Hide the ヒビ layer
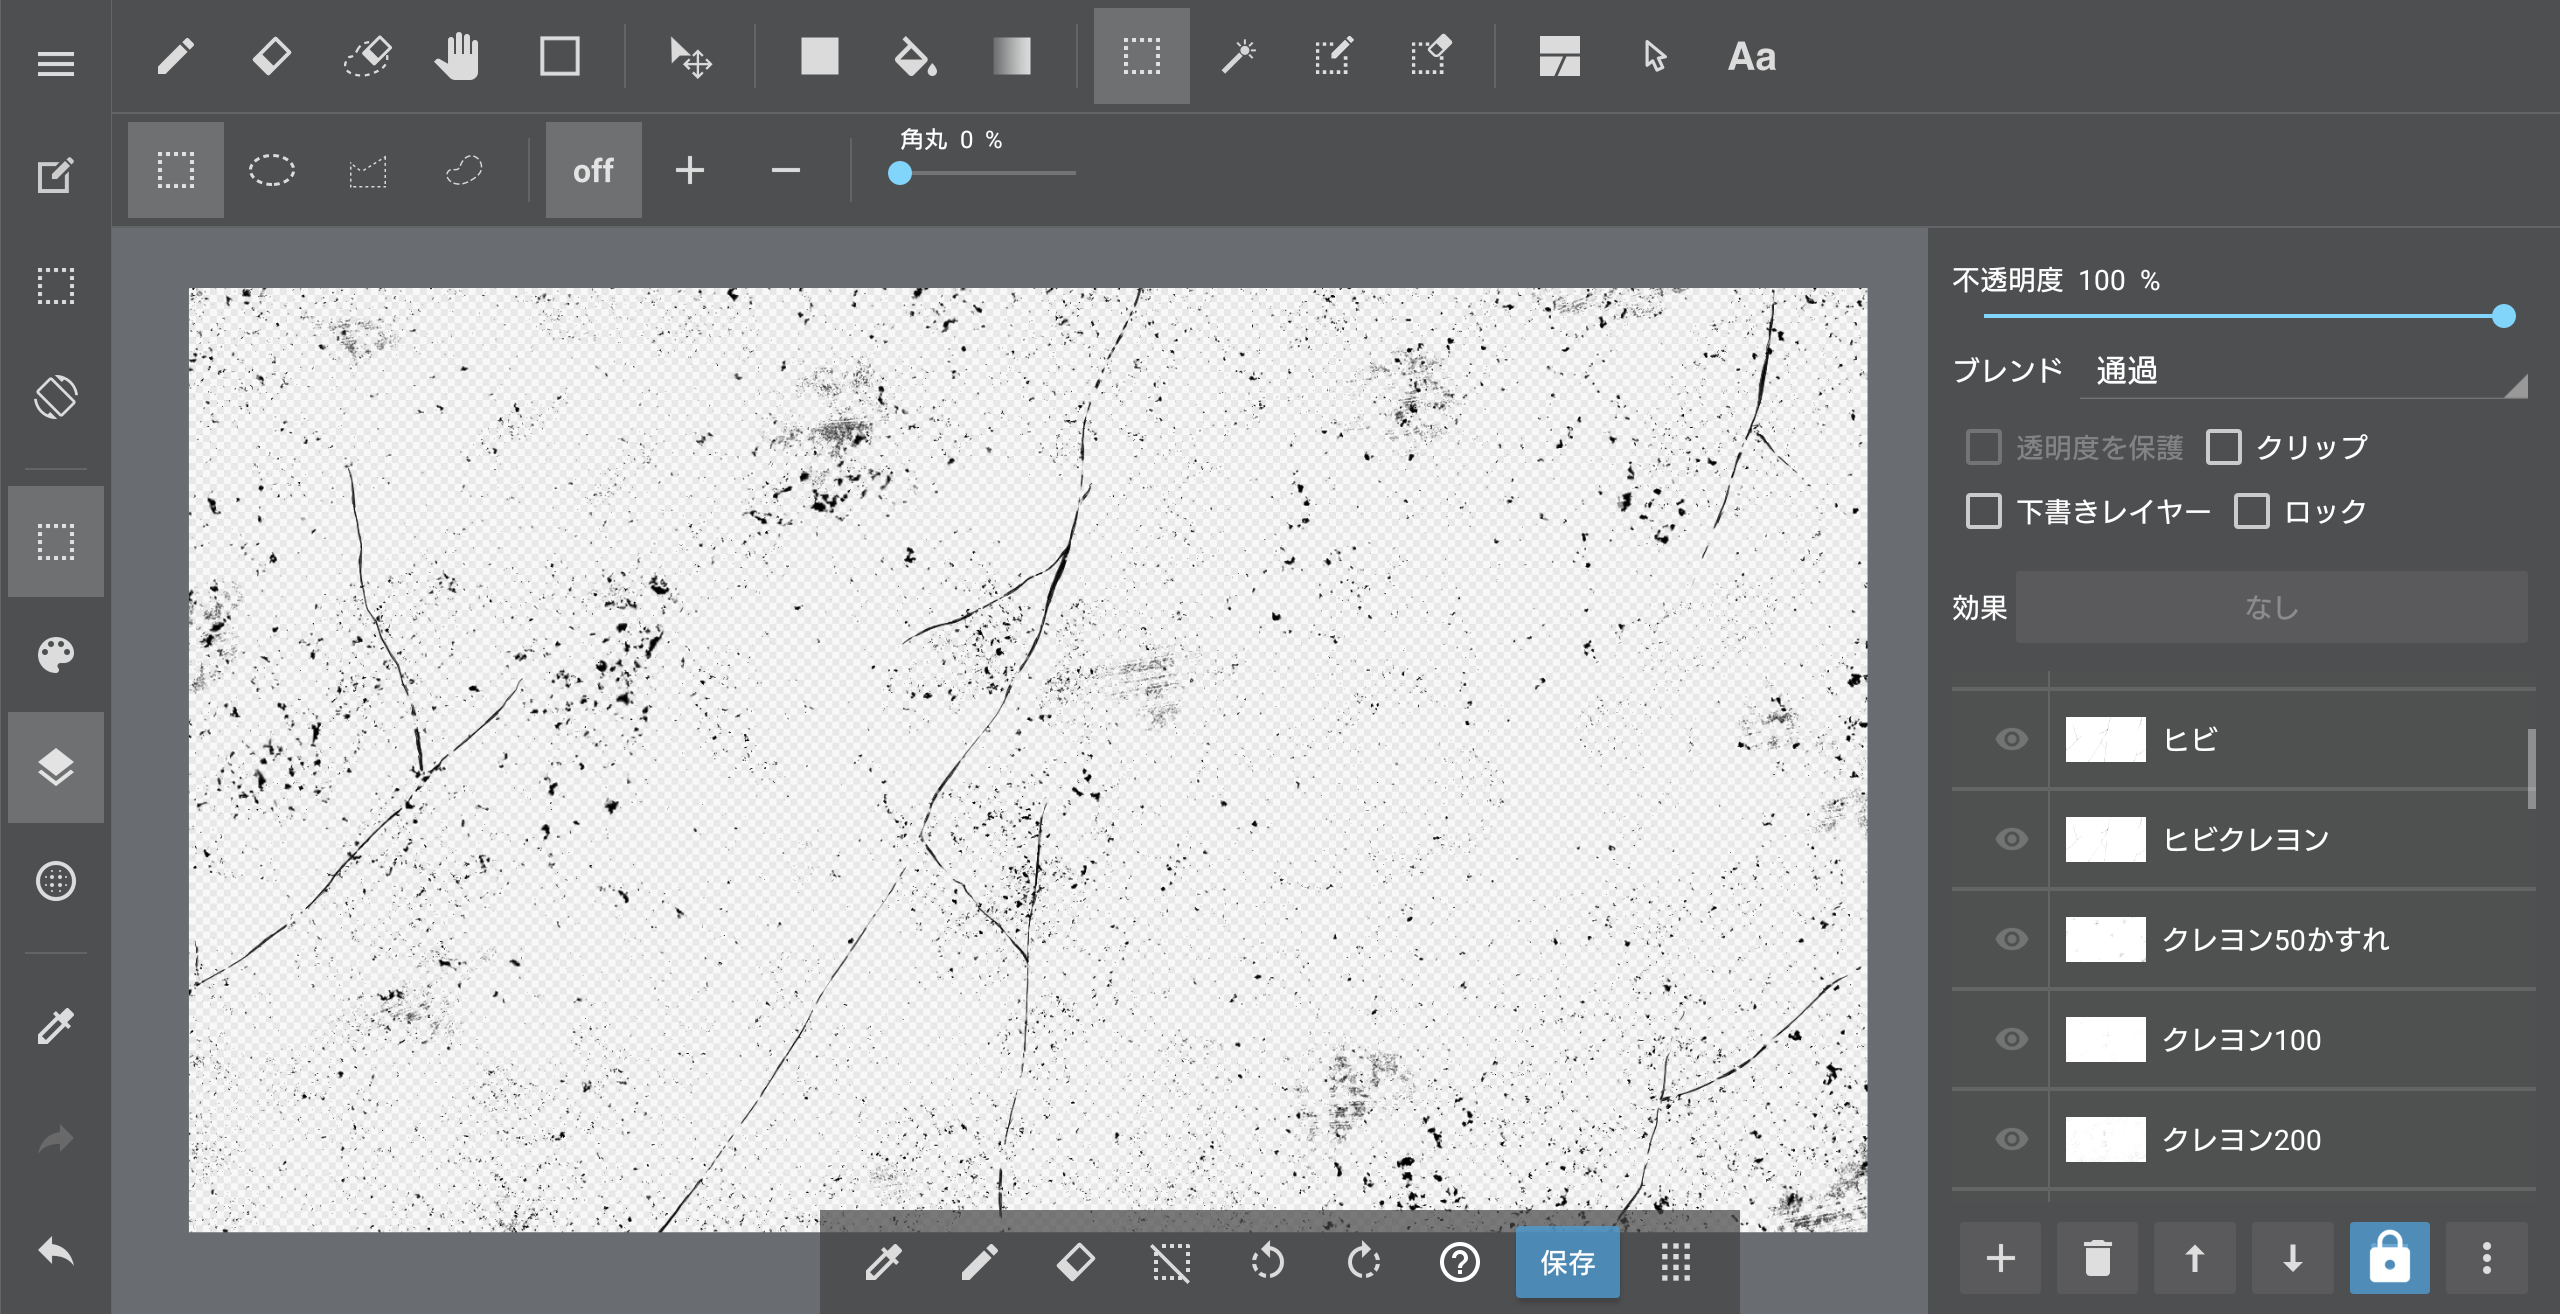The image size is (2560, 1314). pos(2011,739)
